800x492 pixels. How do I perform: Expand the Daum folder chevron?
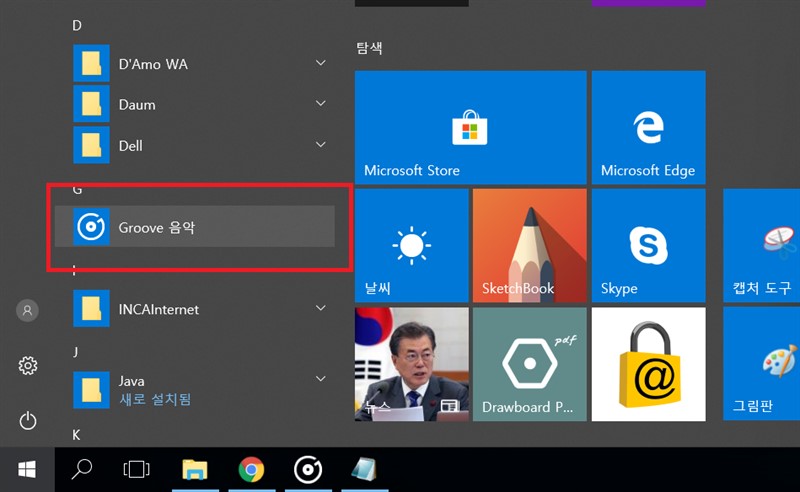[x=320, y=104]
